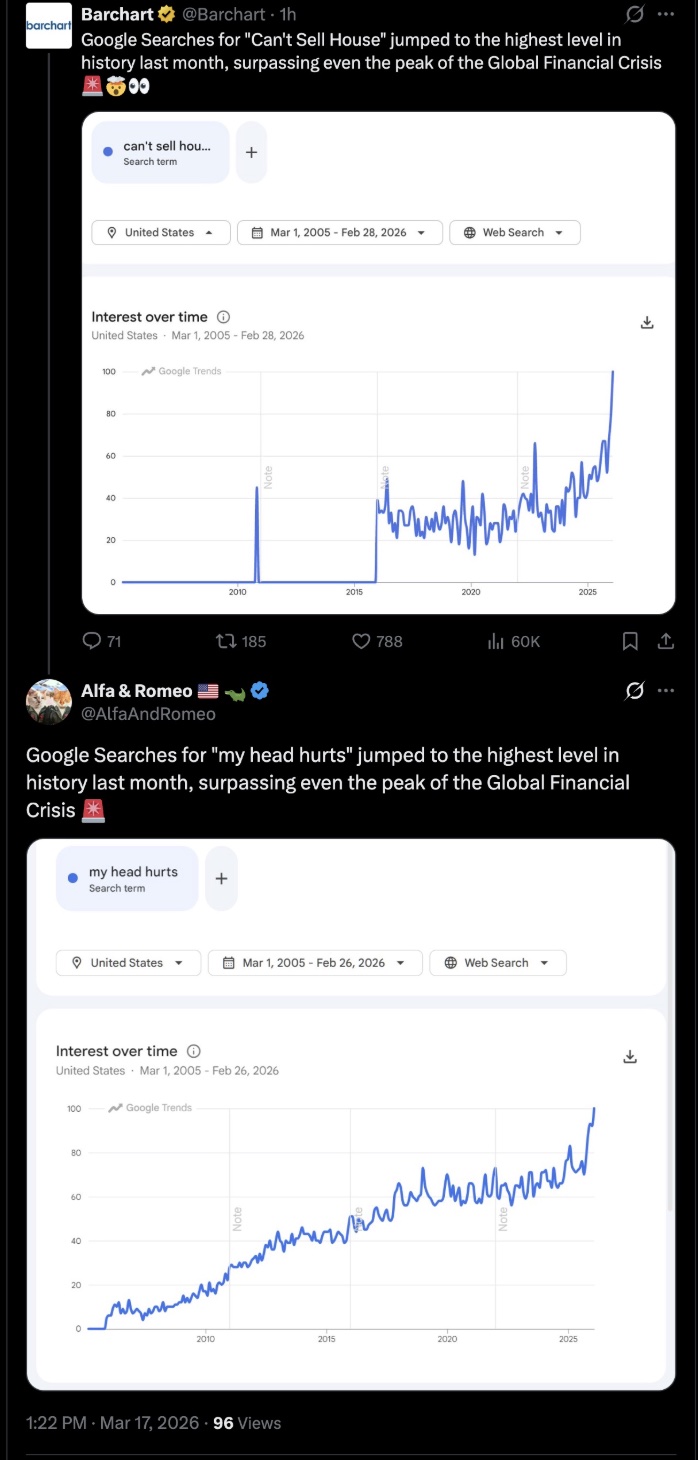Retweet the Barchart post

click(x=224, y=641)
